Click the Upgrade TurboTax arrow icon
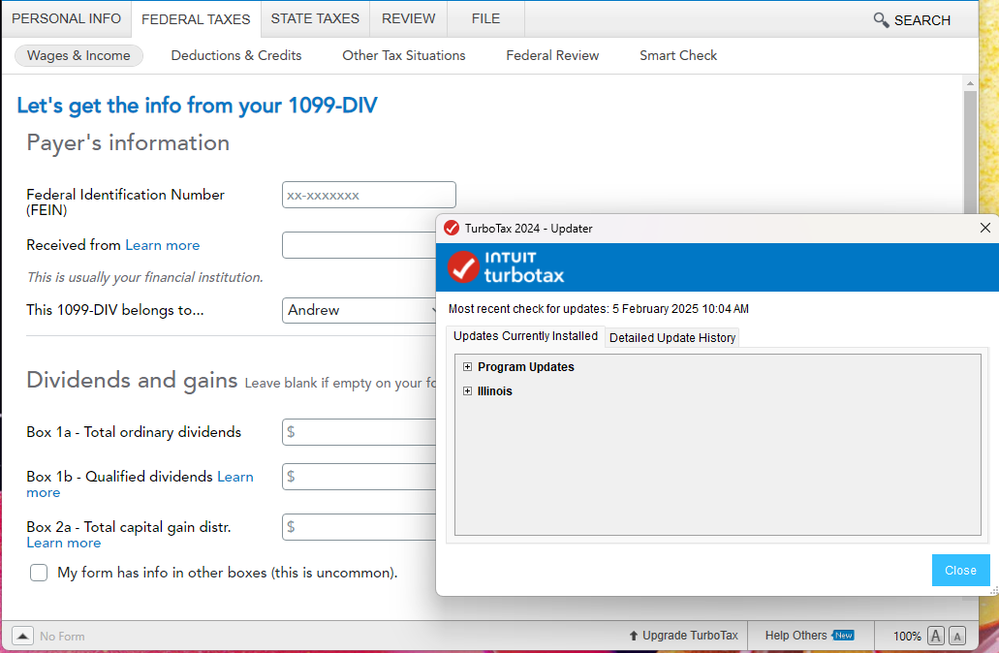 [x=633, y=636]
